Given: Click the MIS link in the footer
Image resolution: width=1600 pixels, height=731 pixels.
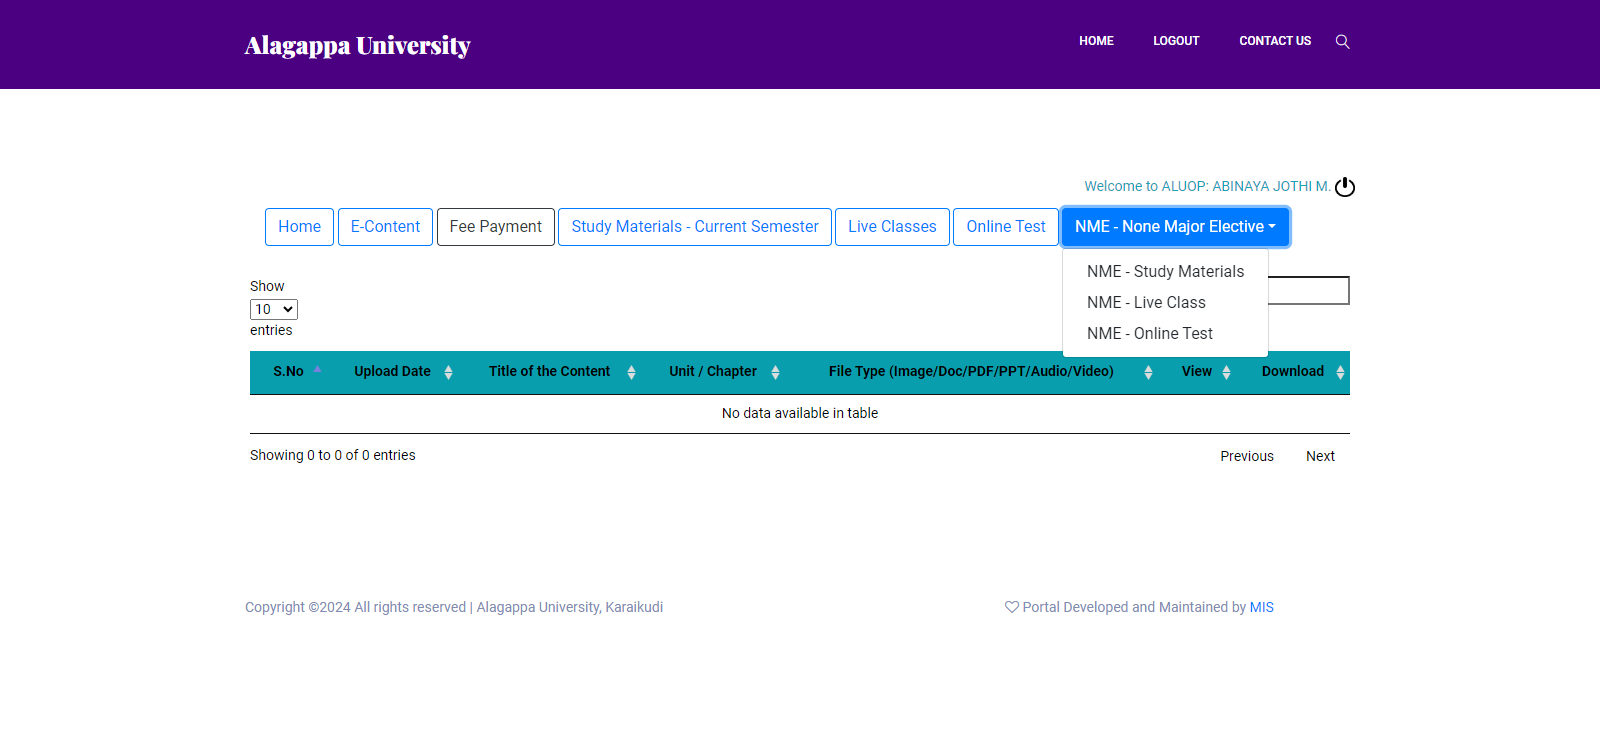Looking at the screenshot, I should pyautogui.click(x=1262, y=607).
